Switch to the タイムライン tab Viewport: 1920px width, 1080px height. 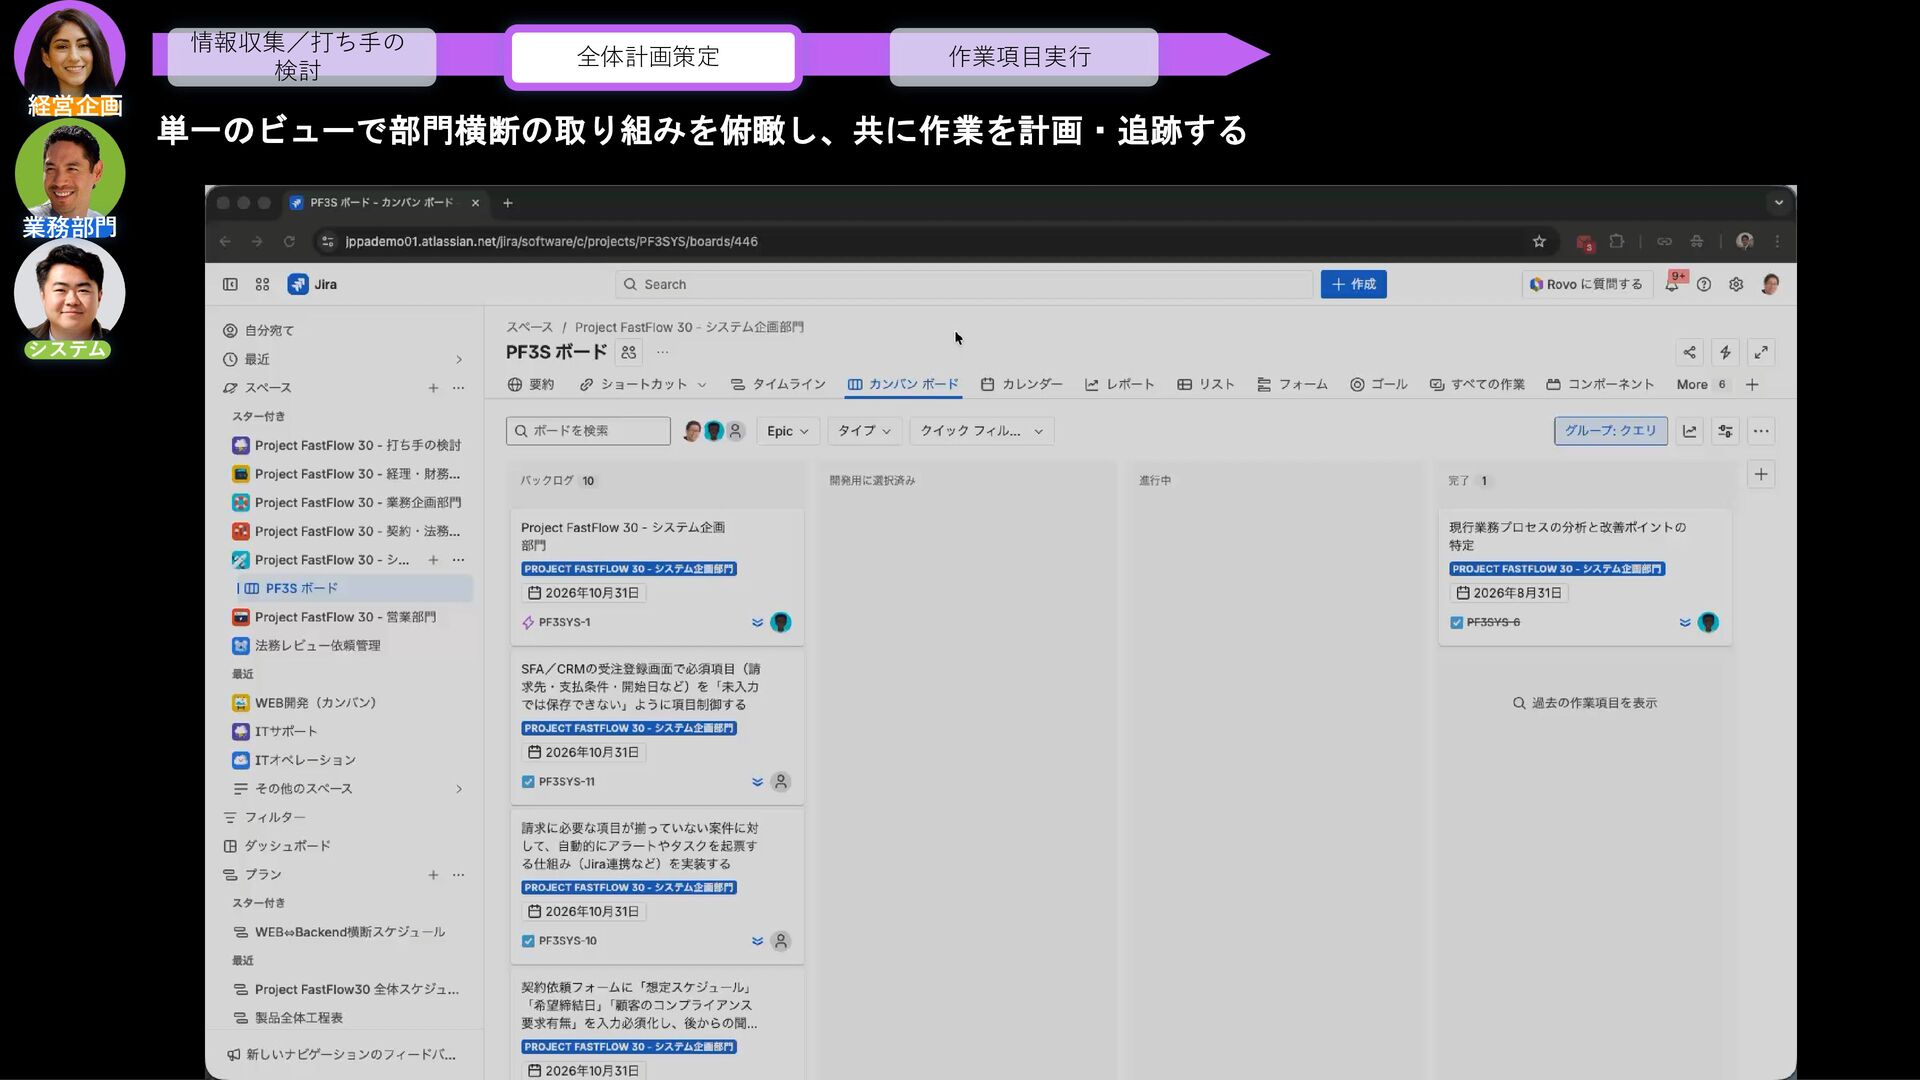(778, 384)
